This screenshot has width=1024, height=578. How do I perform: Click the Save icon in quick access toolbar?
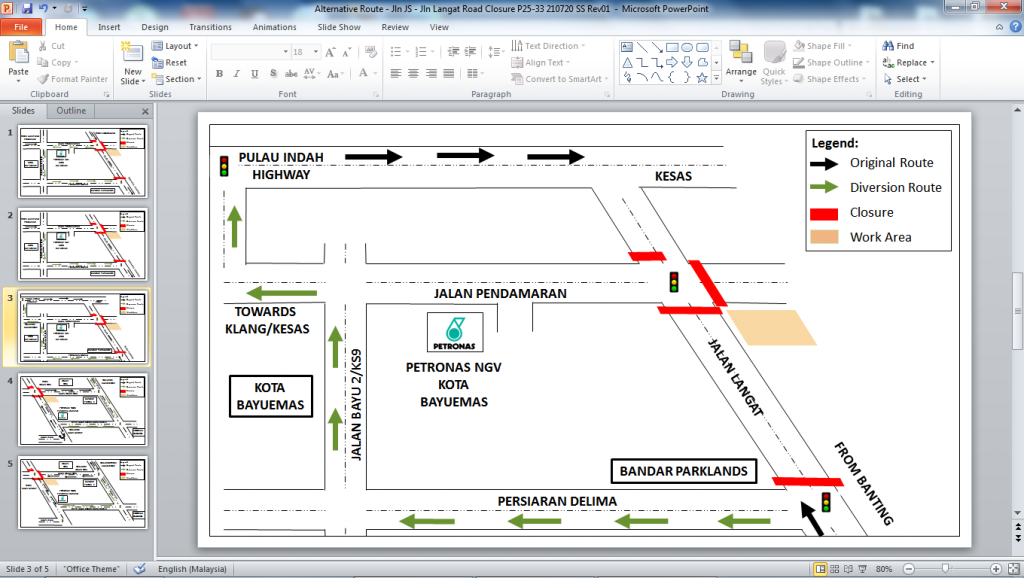tap(27, 8)
